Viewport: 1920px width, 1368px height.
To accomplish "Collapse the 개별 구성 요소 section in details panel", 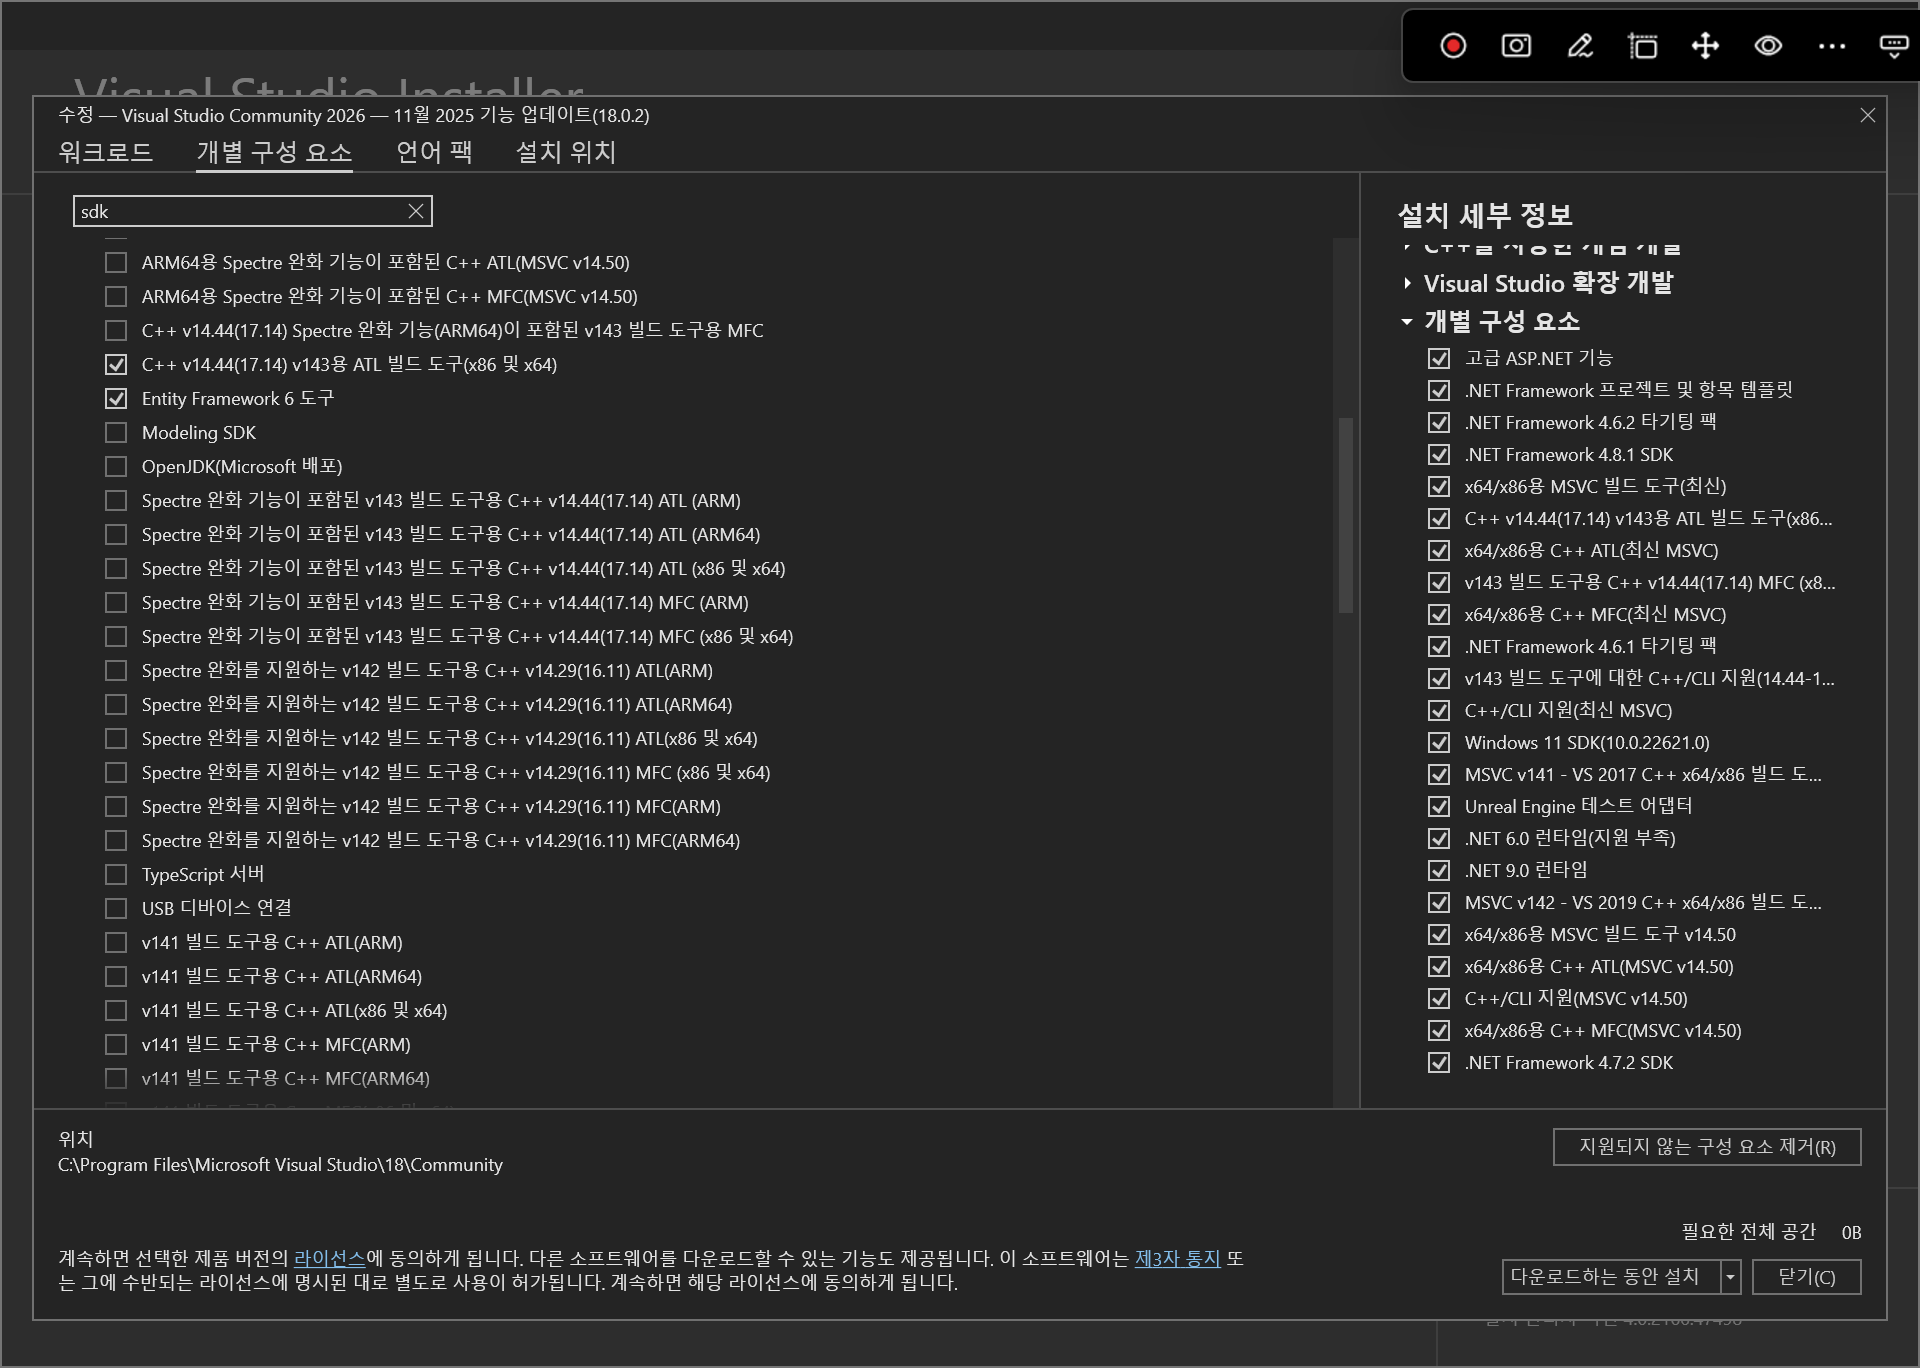I will 1408,321.
